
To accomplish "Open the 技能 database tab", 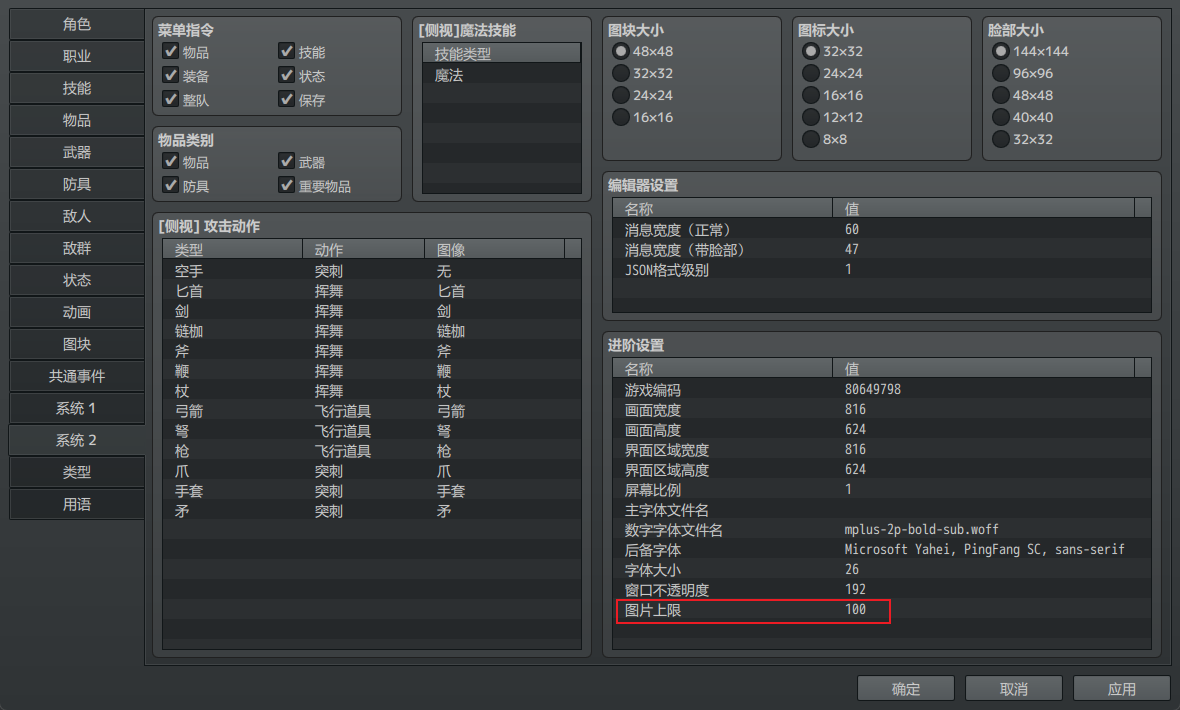I will (77, 89).
